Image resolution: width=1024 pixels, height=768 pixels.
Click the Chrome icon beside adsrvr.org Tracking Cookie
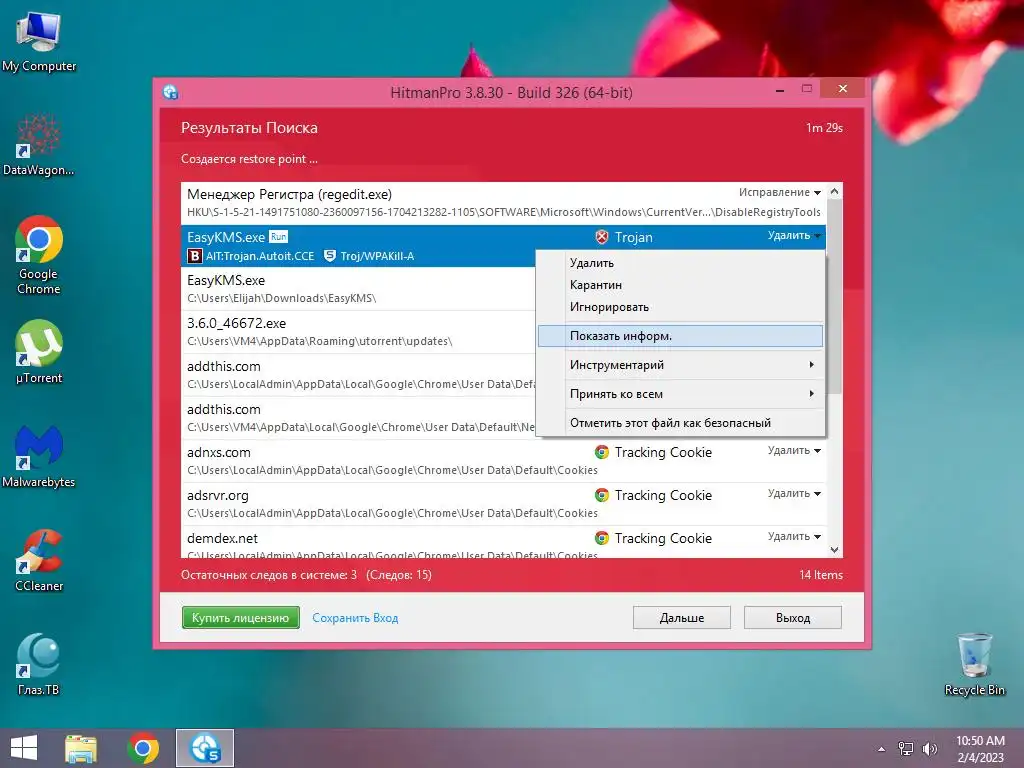(x=601, y=495)
